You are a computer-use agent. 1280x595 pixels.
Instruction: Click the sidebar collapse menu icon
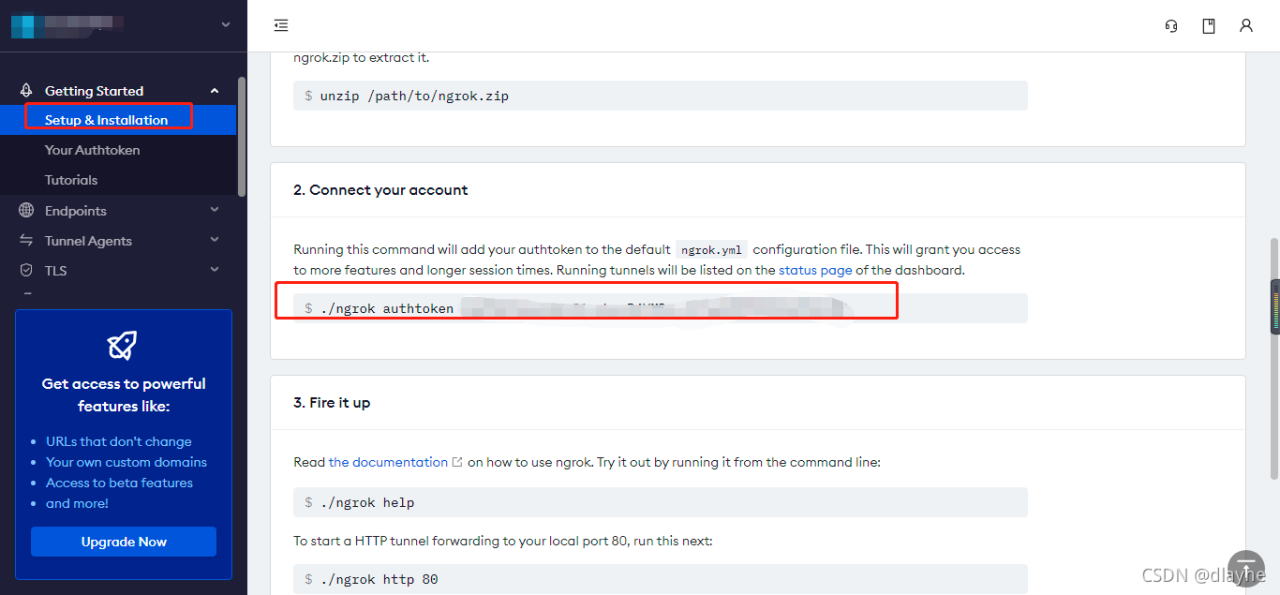281,26
